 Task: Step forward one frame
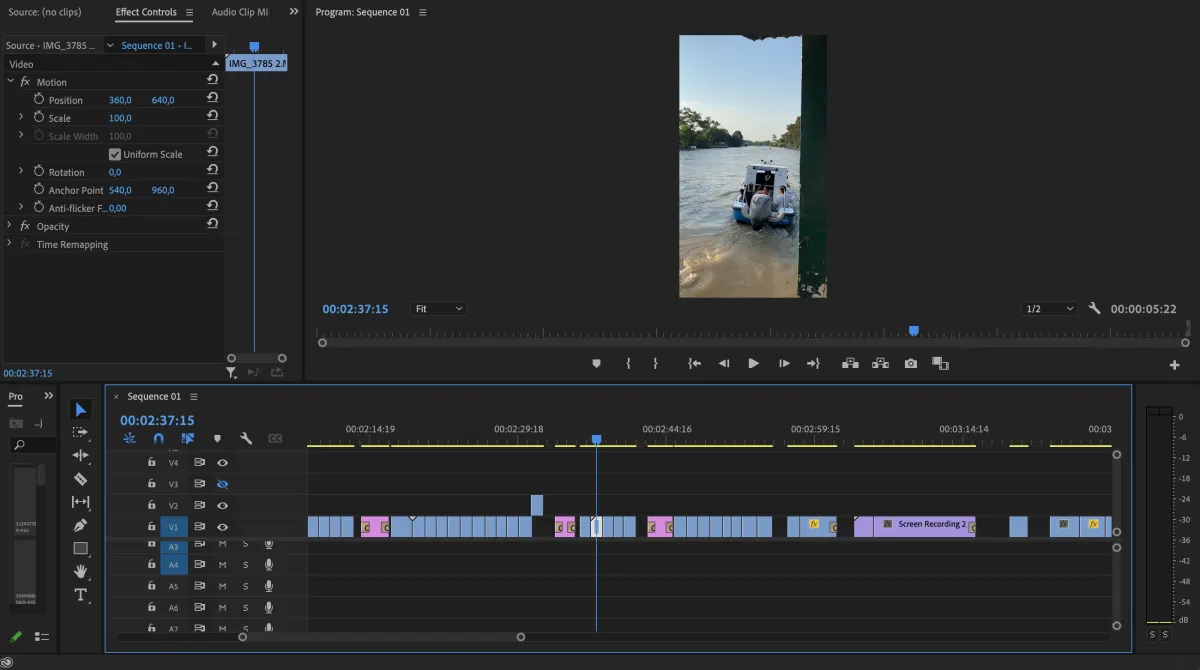point(784,364)
